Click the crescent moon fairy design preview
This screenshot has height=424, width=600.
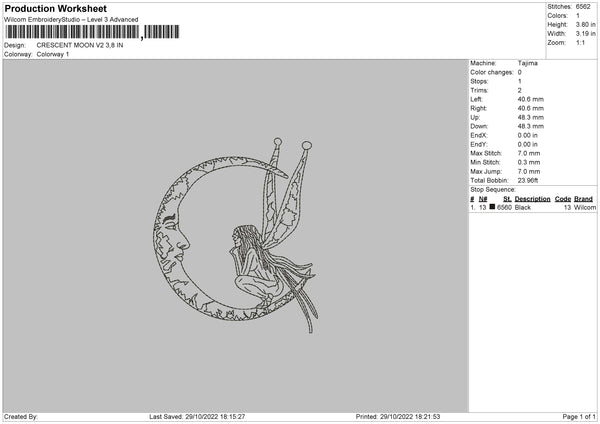pyautogui.click(x=235, y=235)
